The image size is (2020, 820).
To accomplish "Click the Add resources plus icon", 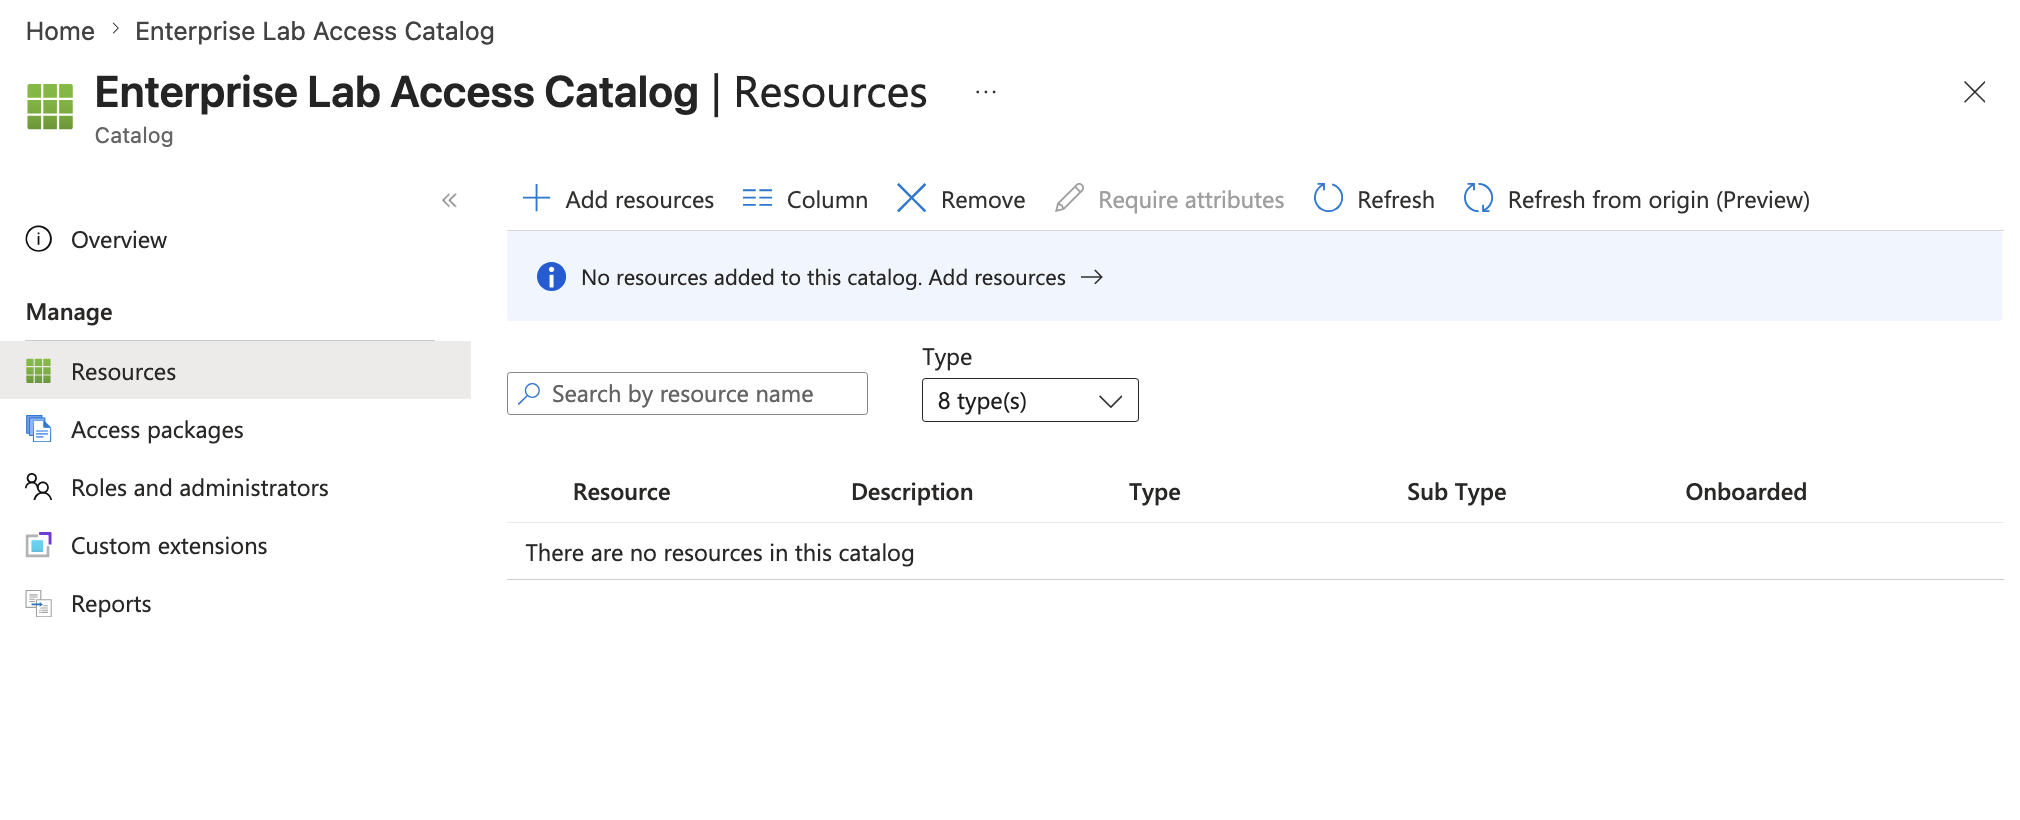I will pyautogui.click(x=536, y=198).
